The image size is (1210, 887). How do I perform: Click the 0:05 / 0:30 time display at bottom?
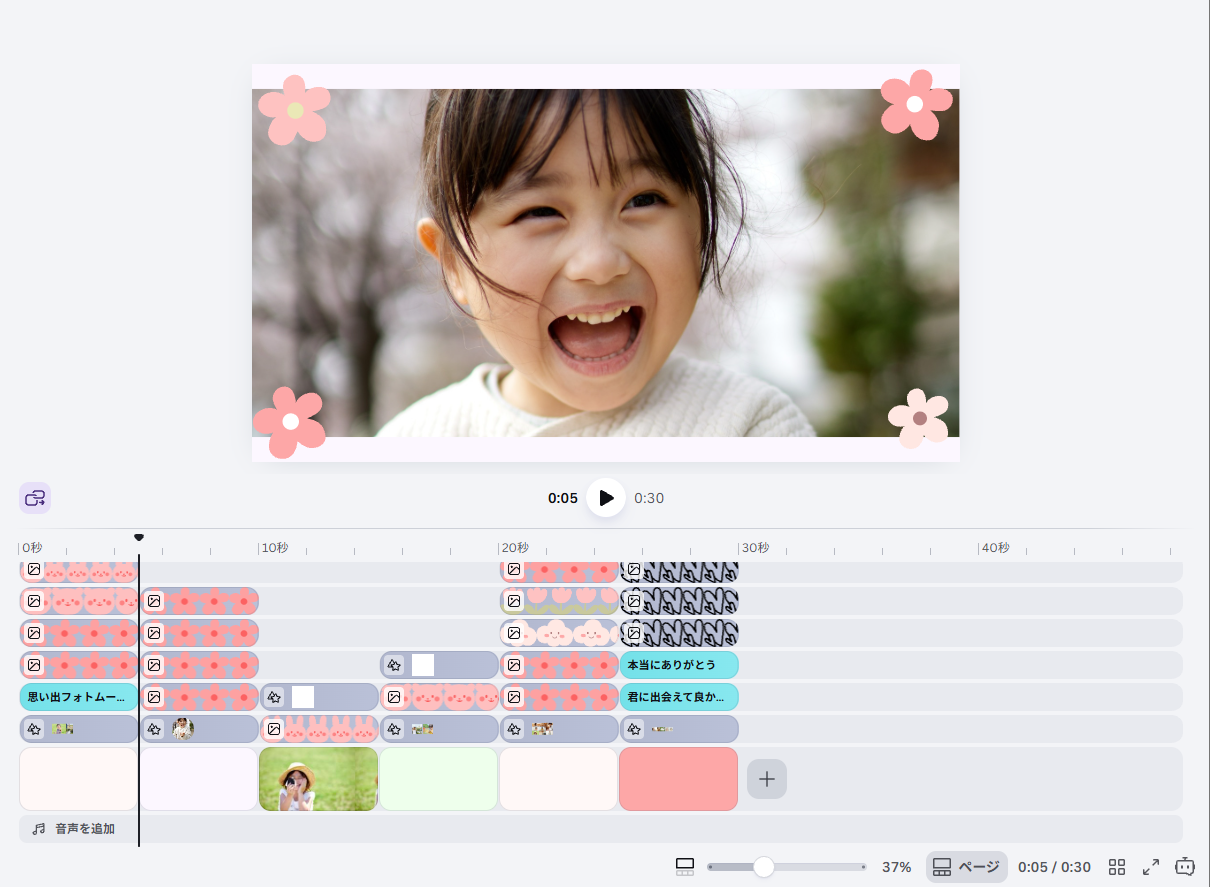(1054, 867)
